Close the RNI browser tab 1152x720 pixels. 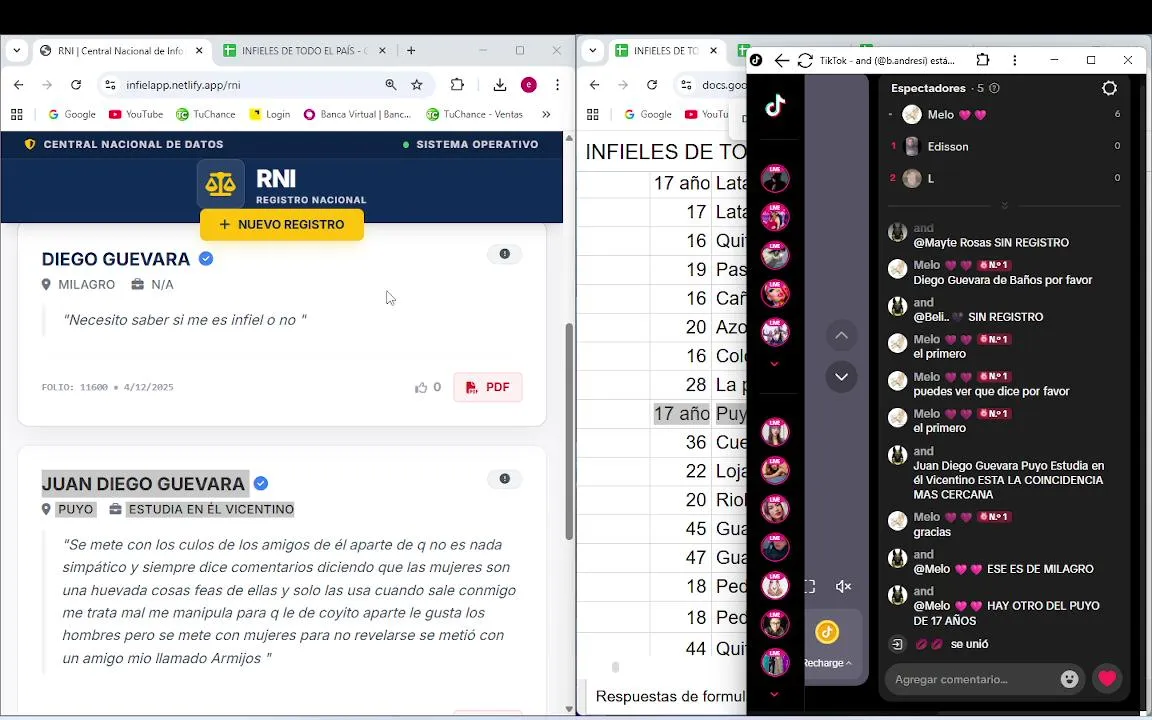199,51
